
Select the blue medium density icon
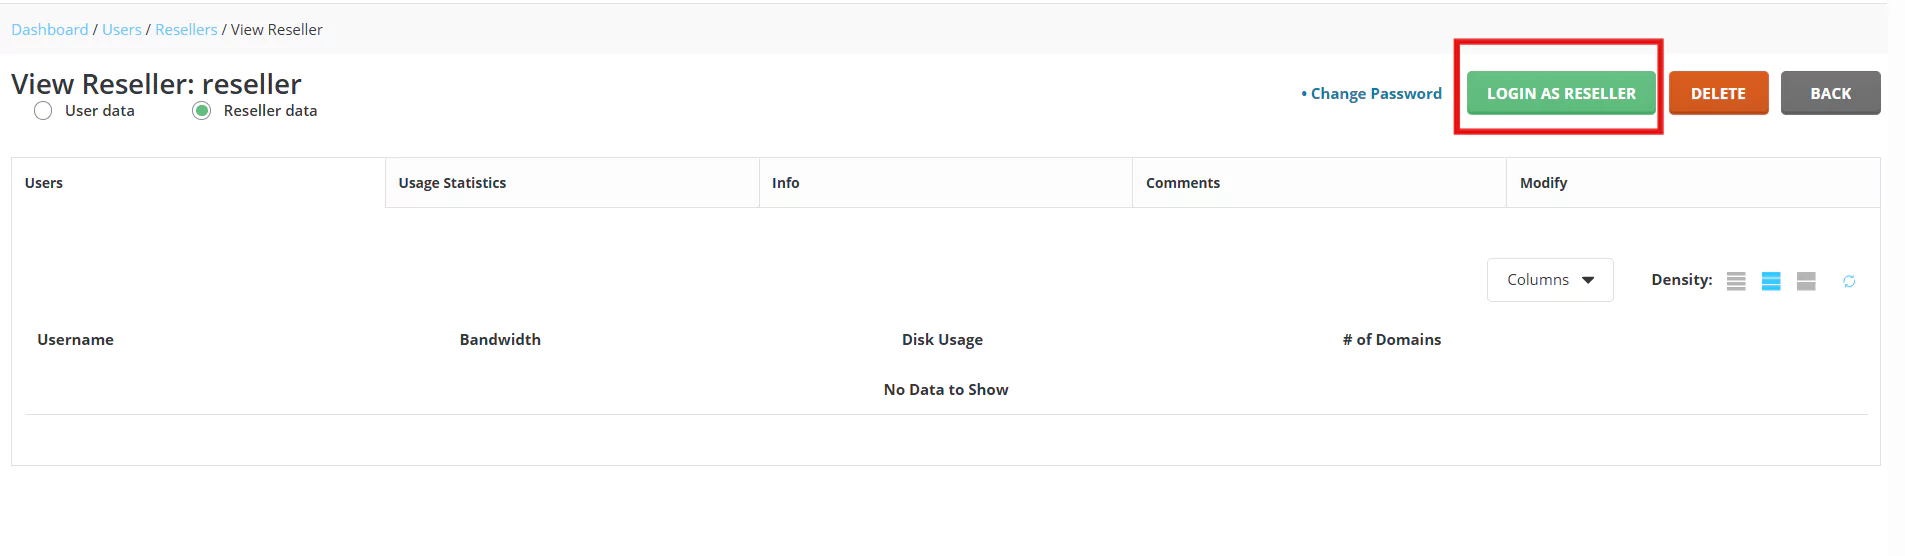click(1771, 281)
